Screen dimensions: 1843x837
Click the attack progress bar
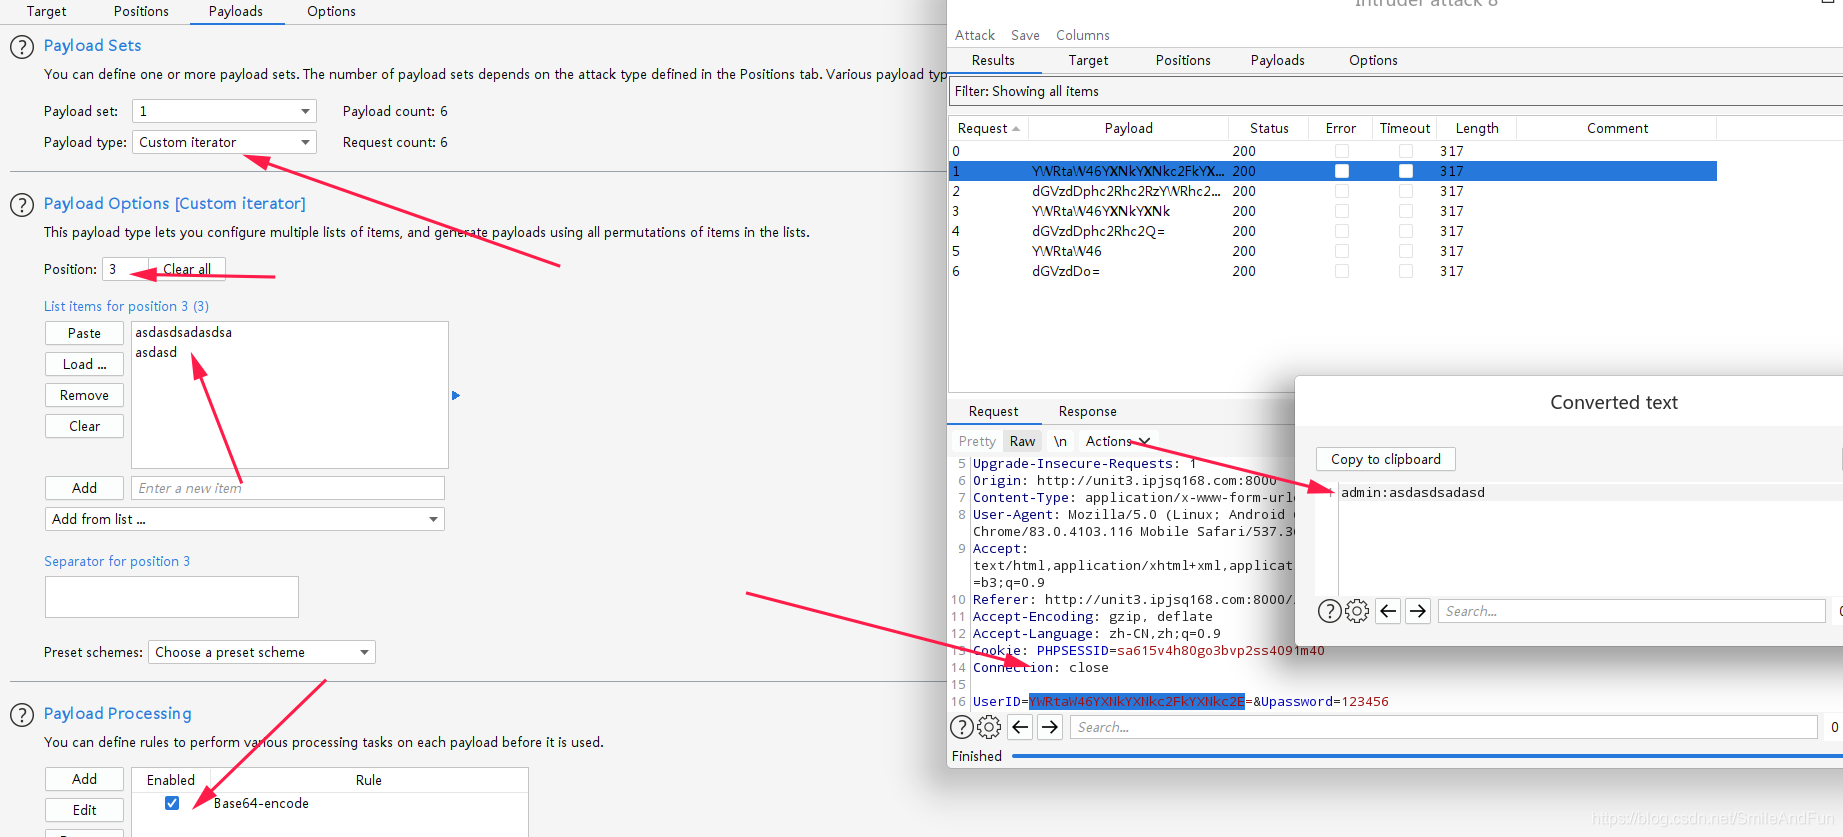click(x=1427, y=756)
